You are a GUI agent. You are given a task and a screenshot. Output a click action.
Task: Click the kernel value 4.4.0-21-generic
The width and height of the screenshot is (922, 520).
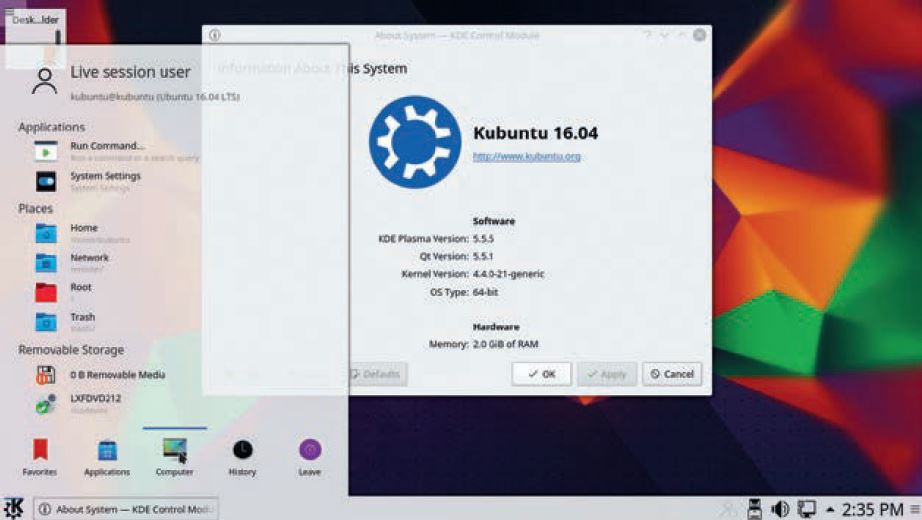coord(509,274)
